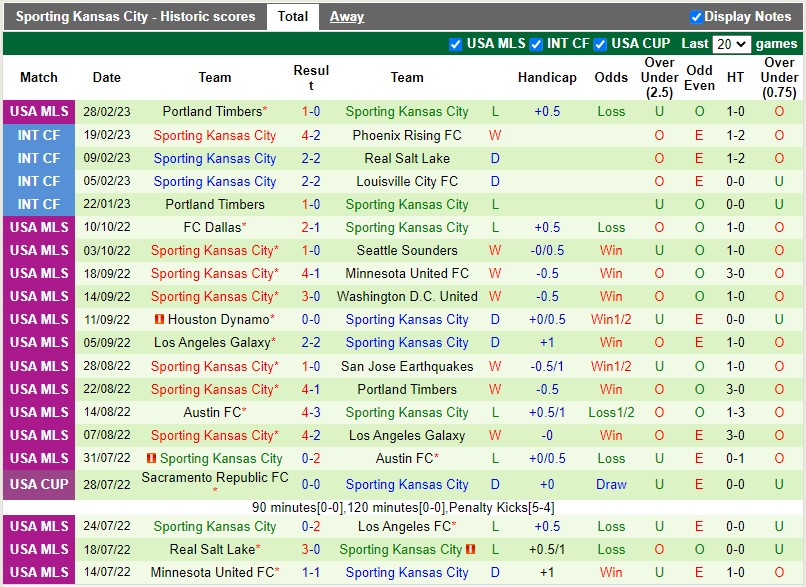The width and height of the screenshot is (806, 587).
Task: Select the Result column header
Action: [x=311, y=78]
